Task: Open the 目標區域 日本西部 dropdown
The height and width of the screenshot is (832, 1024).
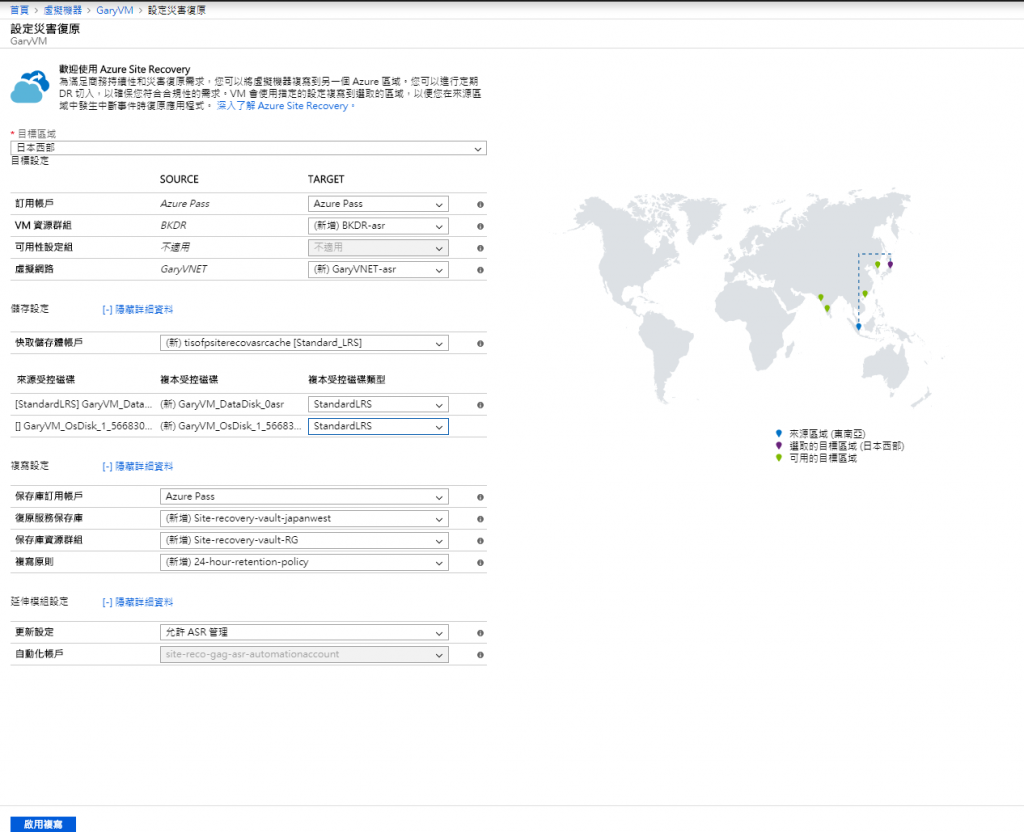Action: coord(248,148)
